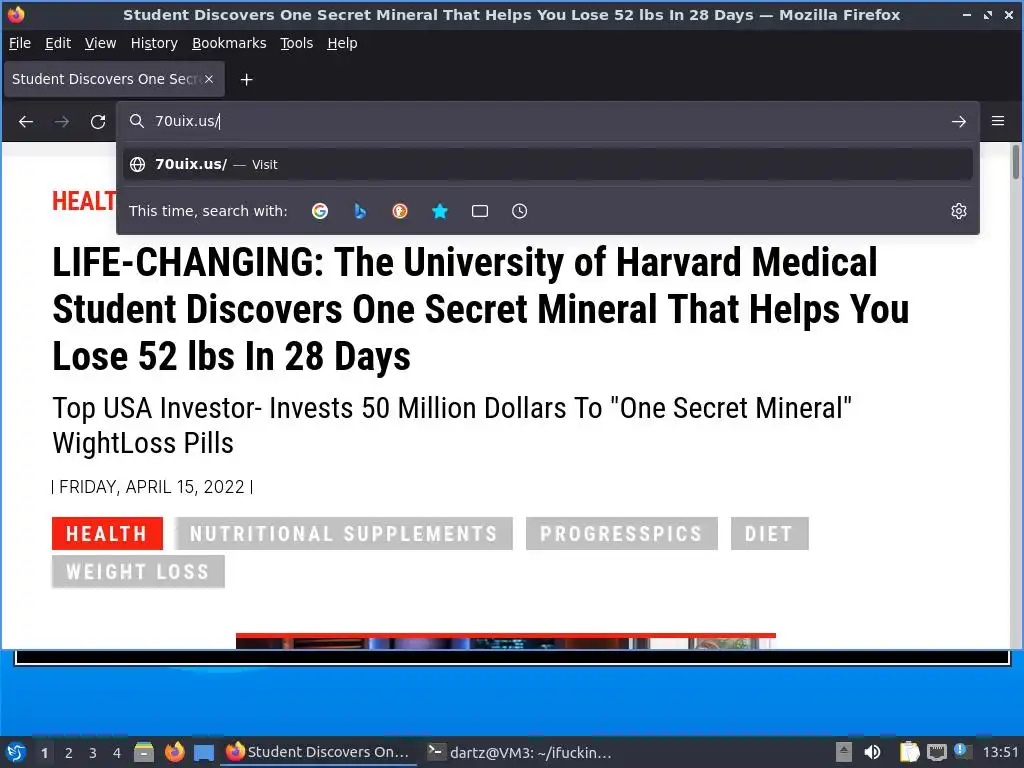Image resolution: width=1024 pixels, height=768 pixels.
Task: Open the Edit menu
Action: [57, 43]
